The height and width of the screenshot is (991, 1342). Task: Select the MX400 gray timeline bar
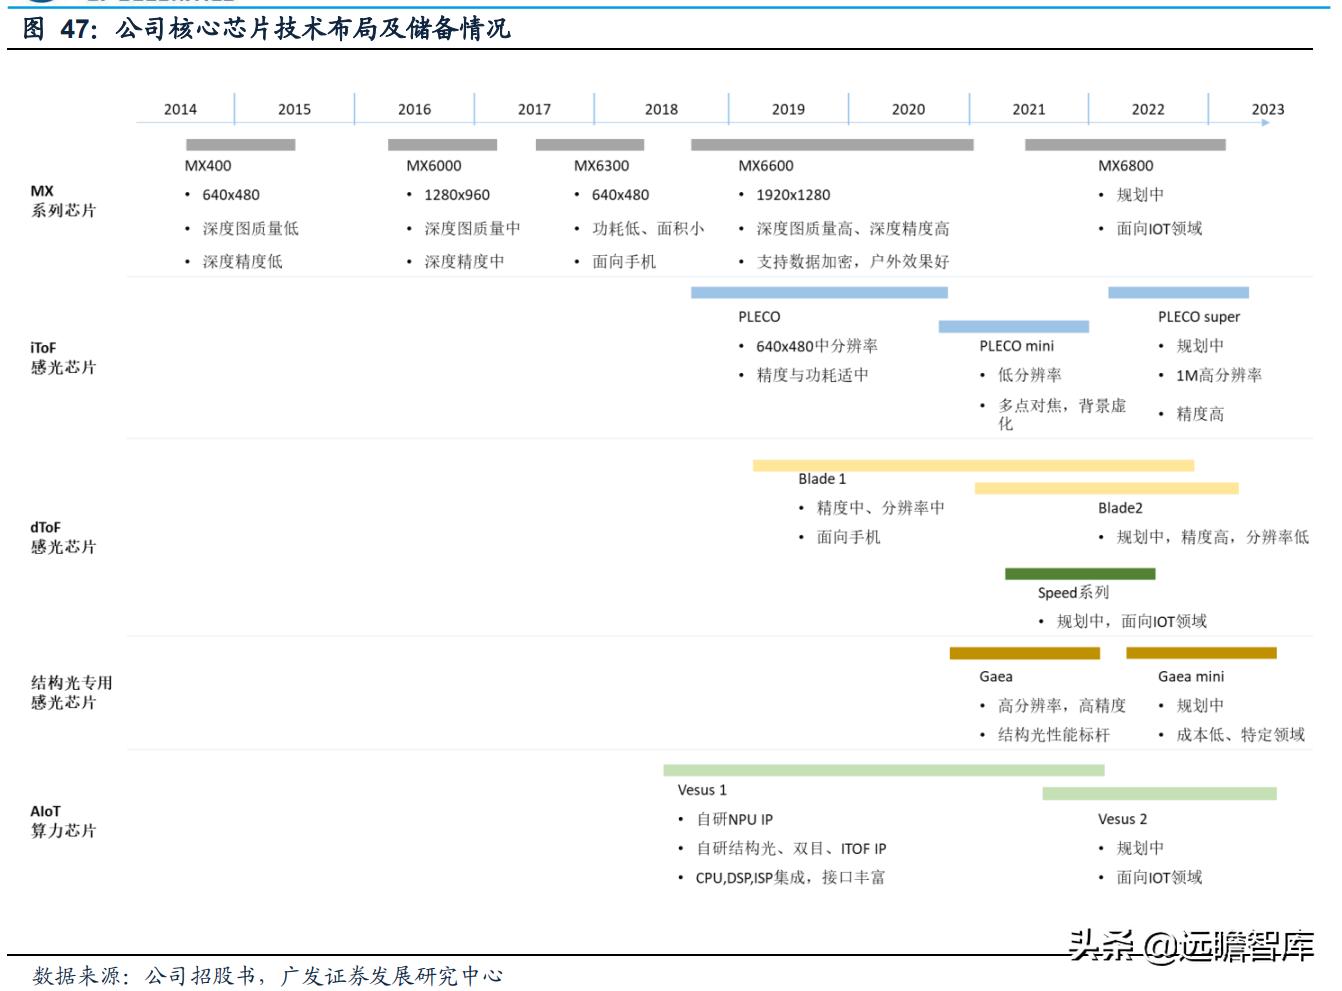240,143
